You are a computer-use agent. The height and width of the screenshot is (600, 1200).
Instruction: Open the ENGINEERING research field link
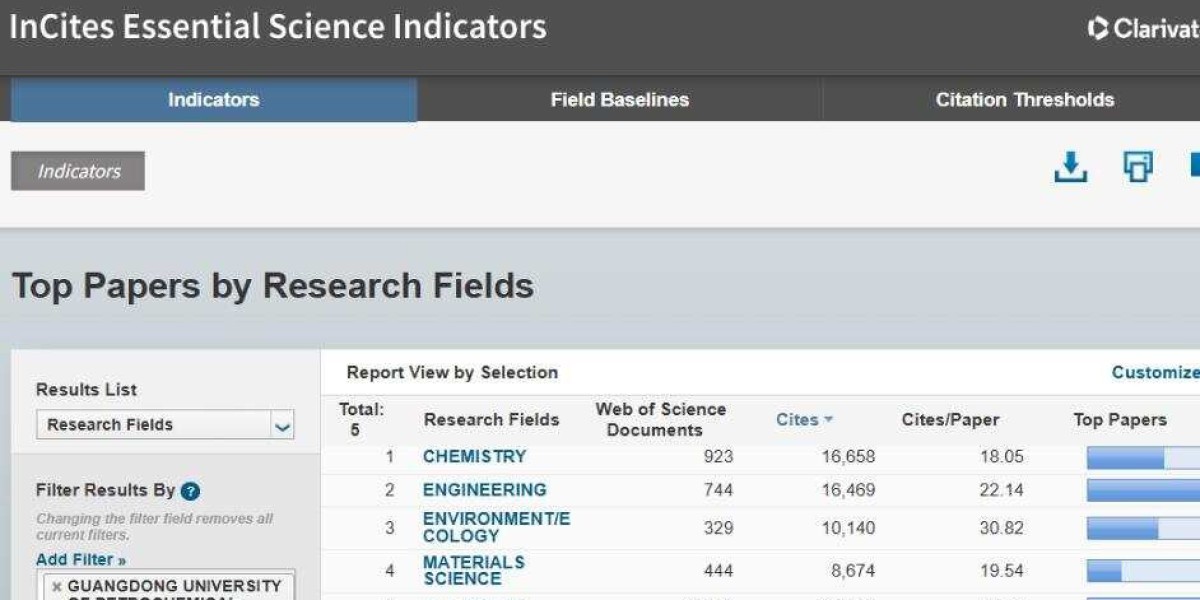pos(484,490)
